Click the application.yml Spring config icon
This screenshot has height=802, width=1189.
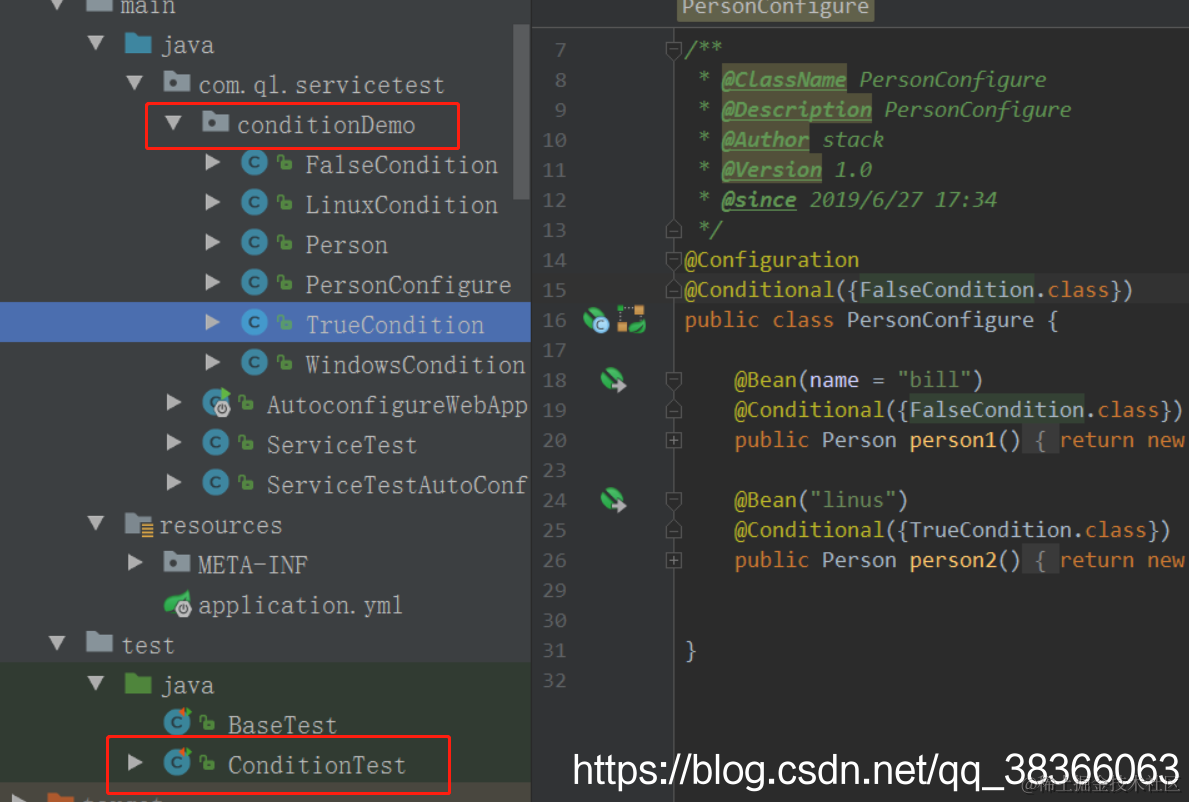point(178,604)
